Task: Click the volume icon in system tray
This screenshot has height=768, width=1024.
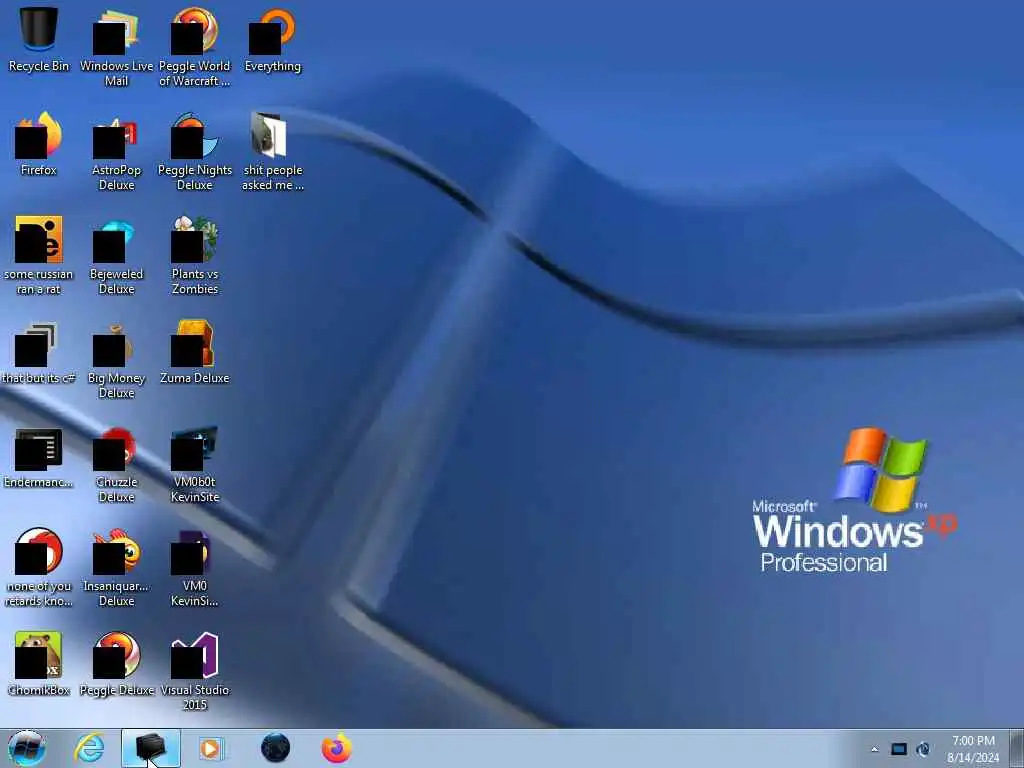Action: tap(923, 749)
